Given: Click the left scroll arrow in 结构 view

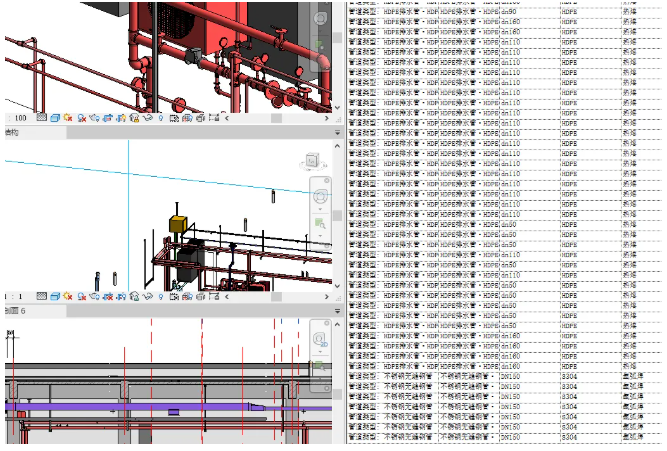Looking at the screenshot, I should [227, 297].
